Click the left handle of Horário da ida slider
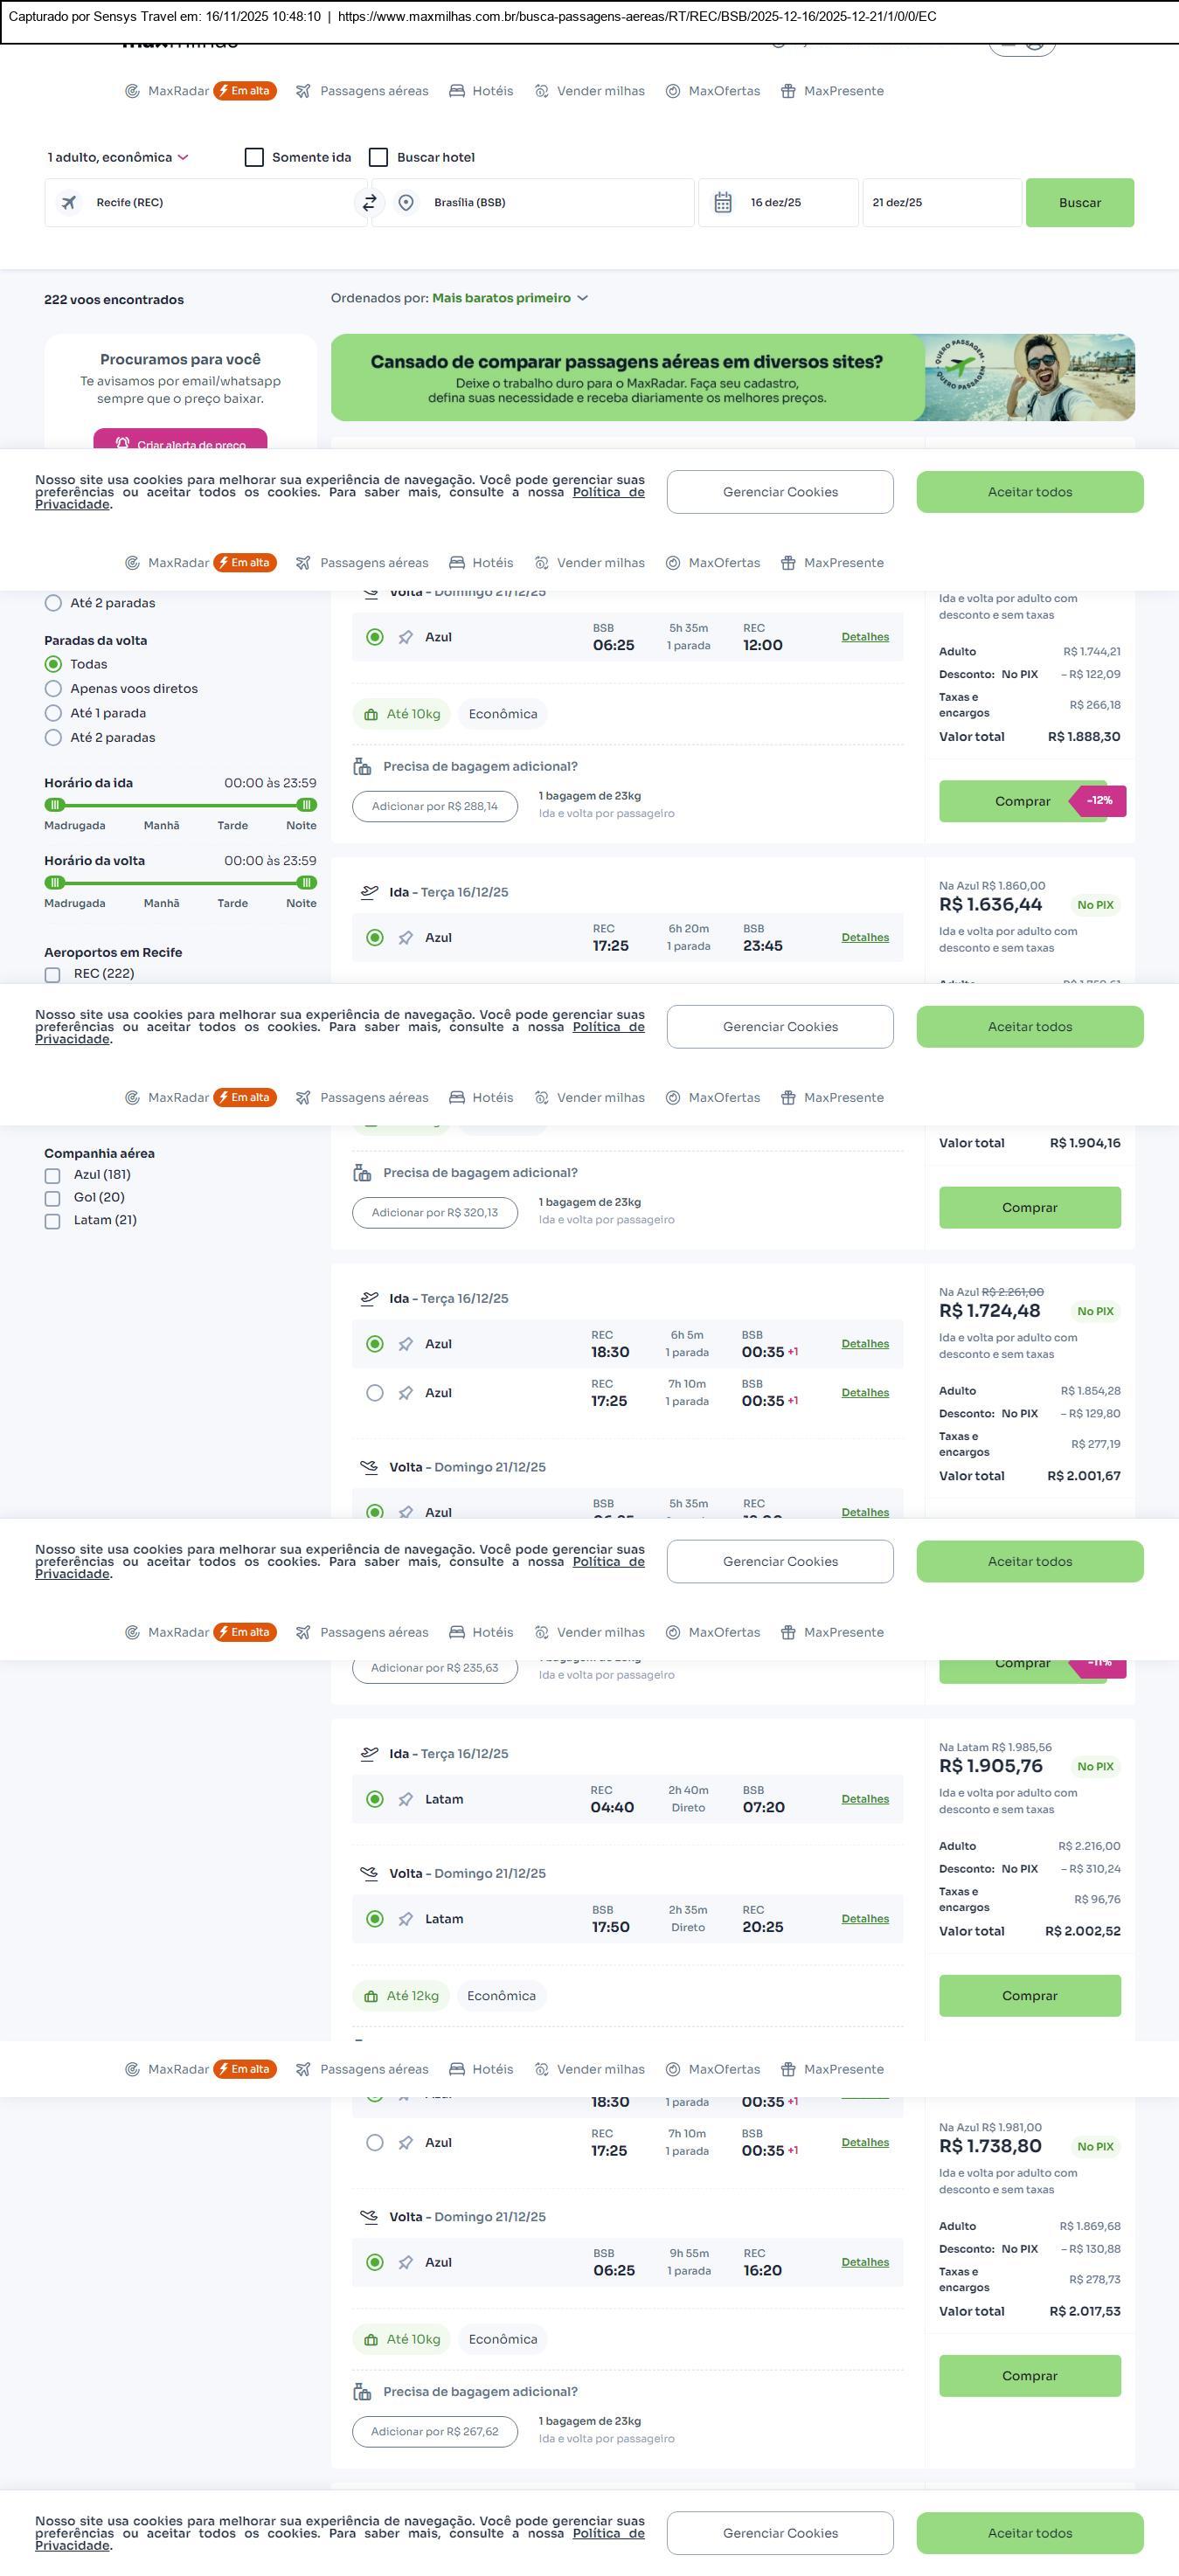 coord(55,805)
